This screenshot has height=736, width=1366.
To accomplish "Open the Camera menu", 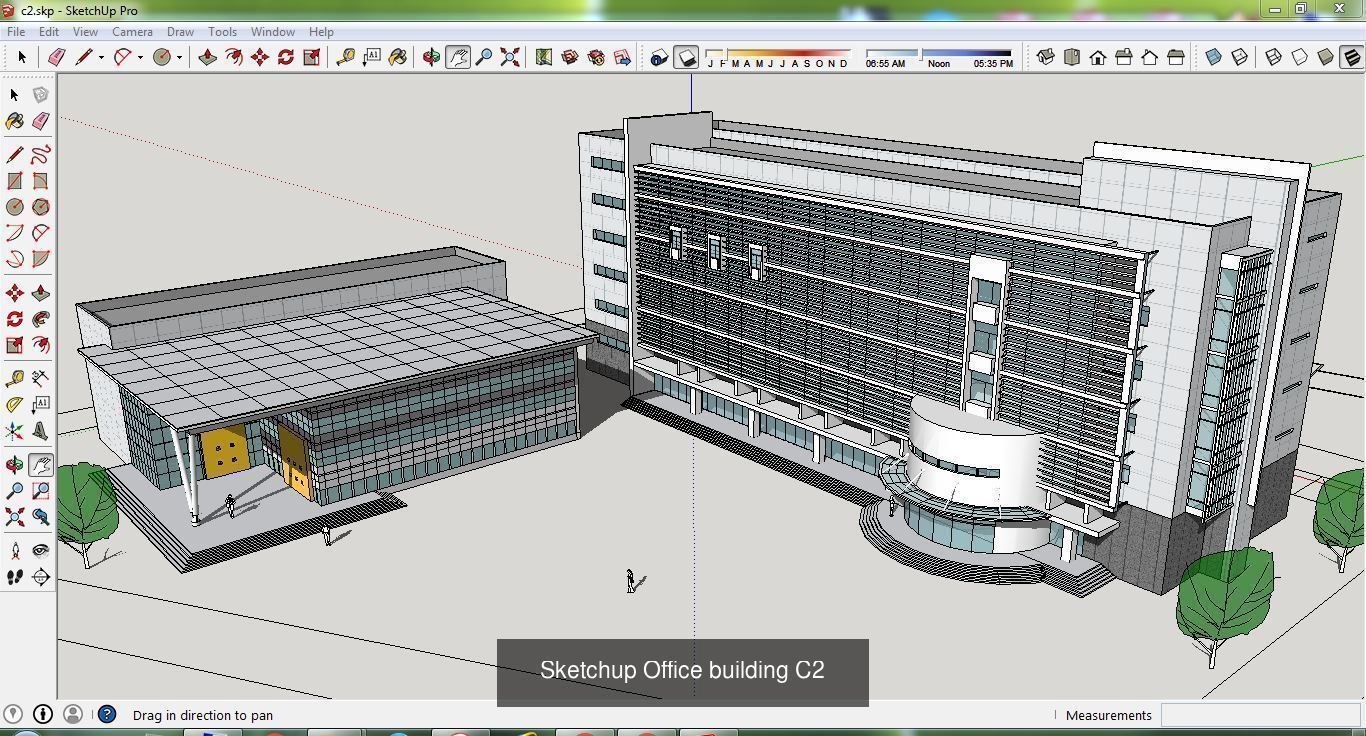I will (x=132, y=32).
